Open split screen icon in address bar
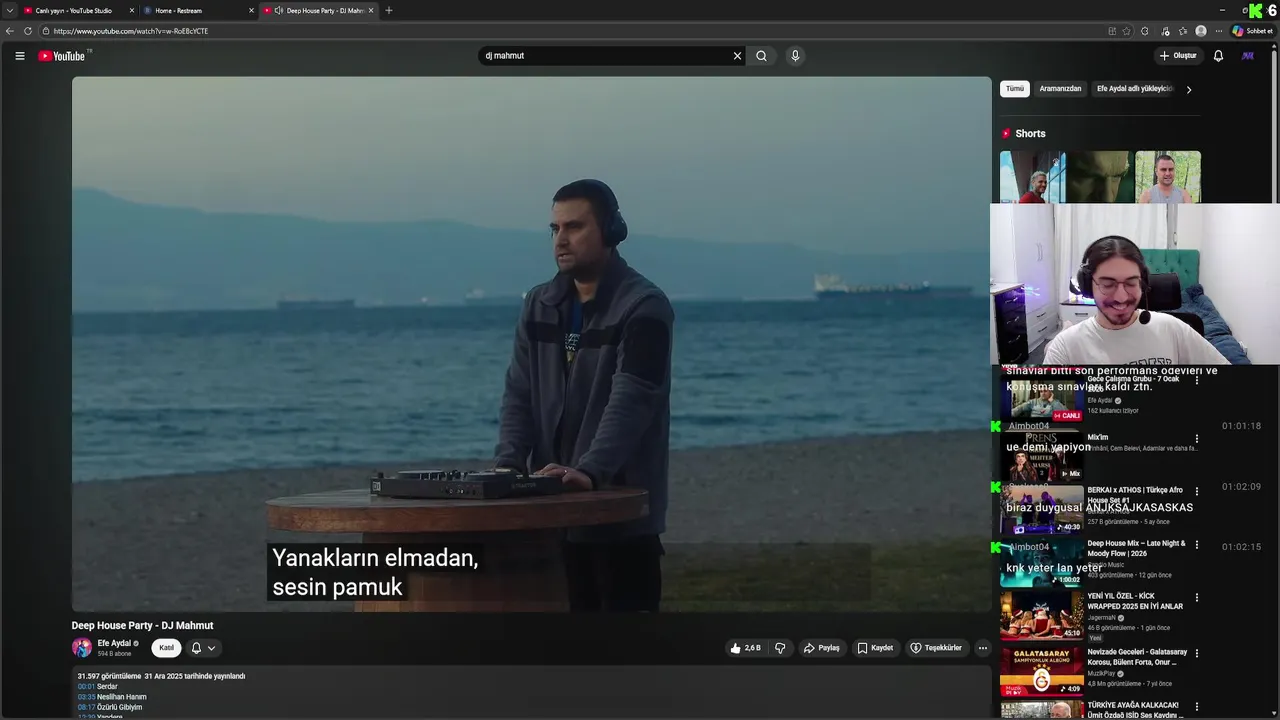 [x=1112, y=31]
